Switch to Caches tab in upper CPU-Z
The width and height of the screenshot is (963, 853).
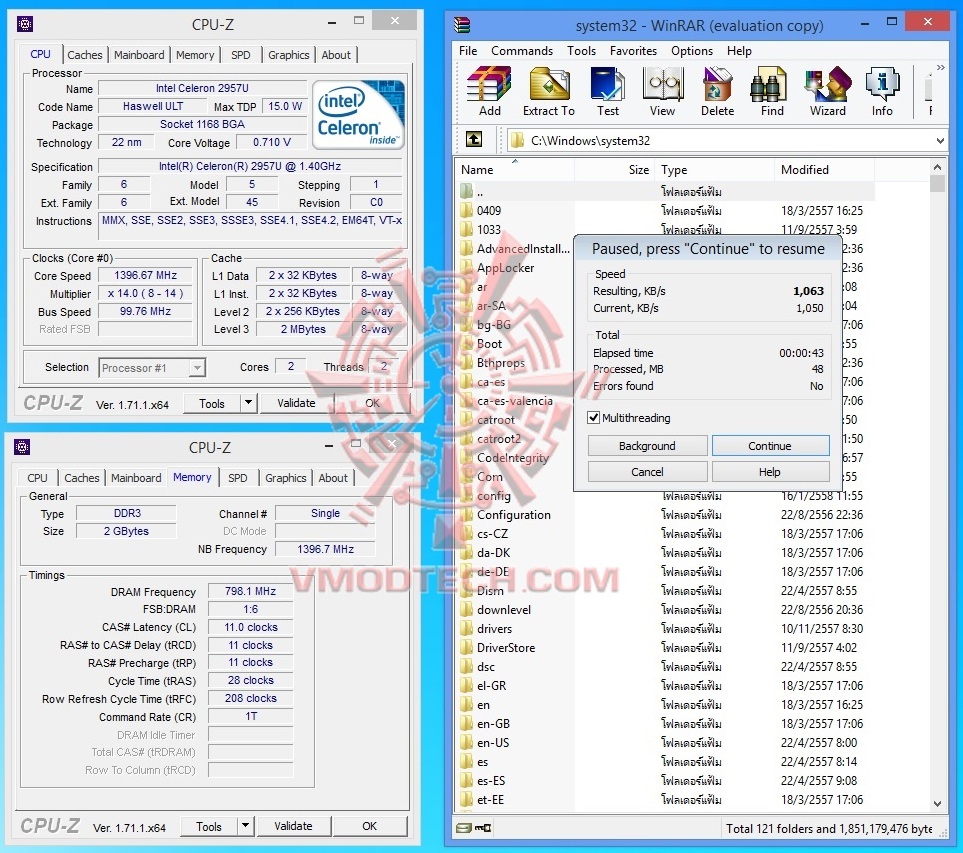coord(85,55)
